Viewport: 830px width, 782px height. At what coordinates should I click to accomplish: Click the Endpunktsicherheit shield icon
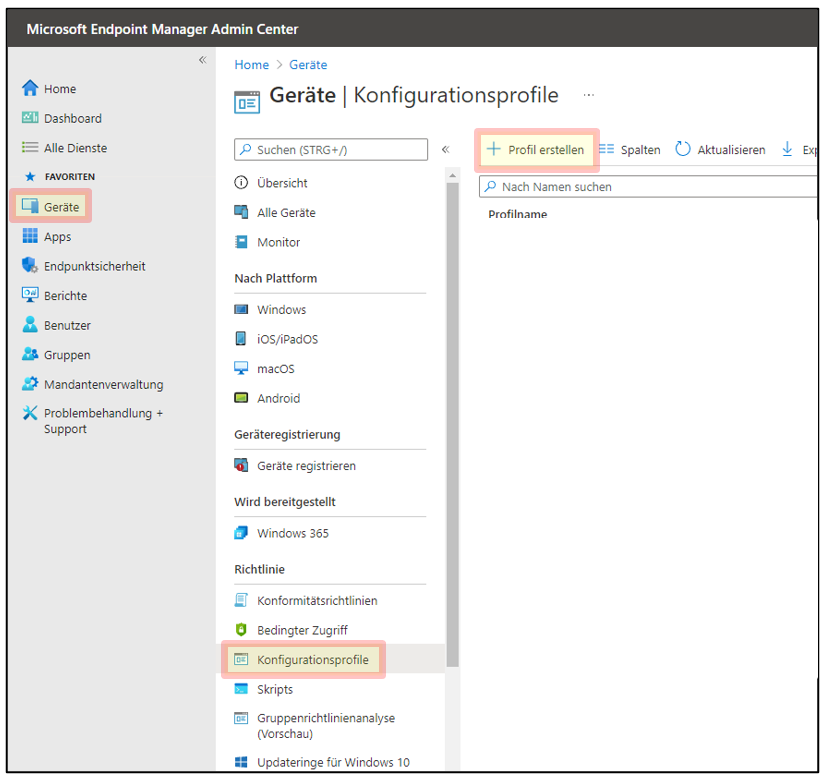pos(30,266)
